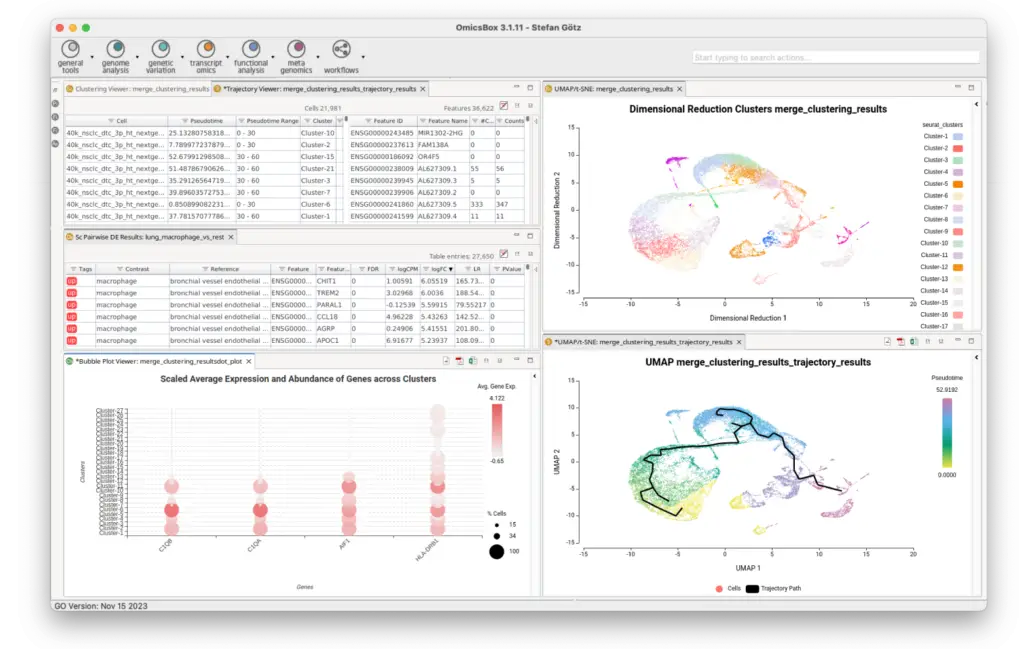Open the genetic variation module icon

(x=161, y=49)
